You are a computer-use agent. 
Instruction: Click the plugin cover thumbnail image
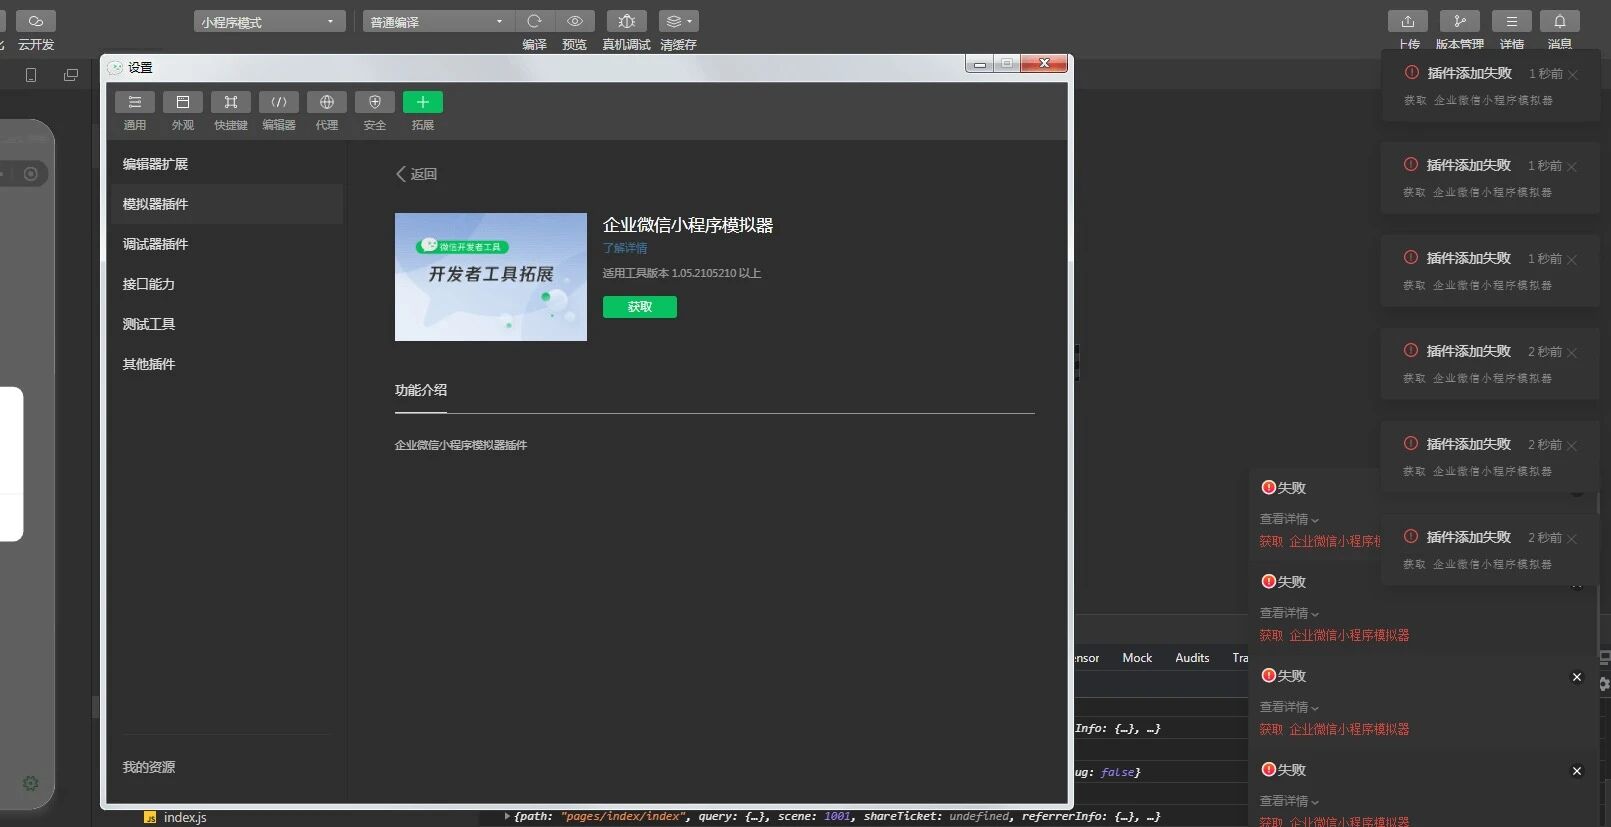pyautogui.click(x=491, y=277)
